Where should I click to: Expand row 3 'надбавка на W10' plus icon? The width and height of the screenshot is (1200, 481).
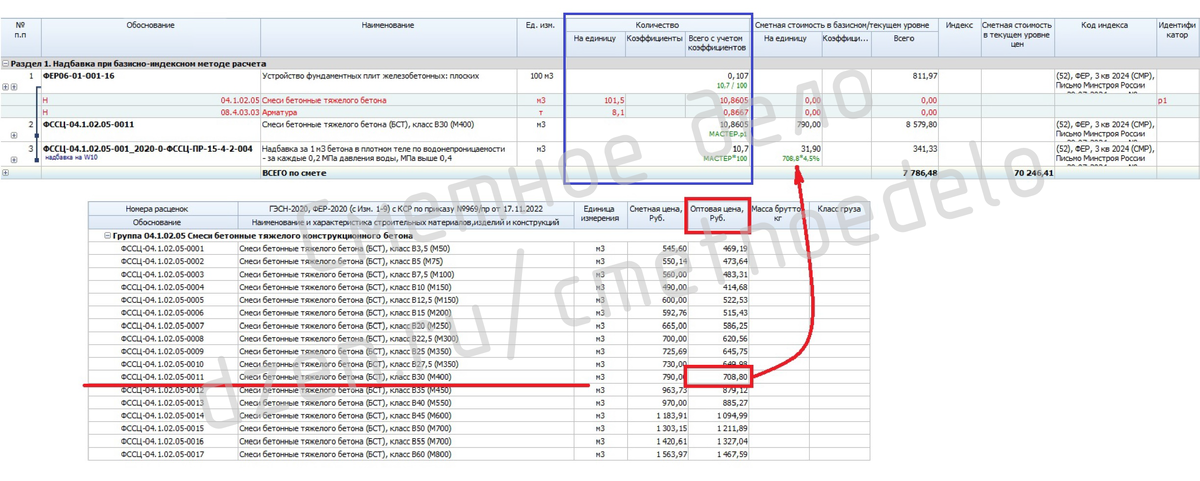point(14,159)
